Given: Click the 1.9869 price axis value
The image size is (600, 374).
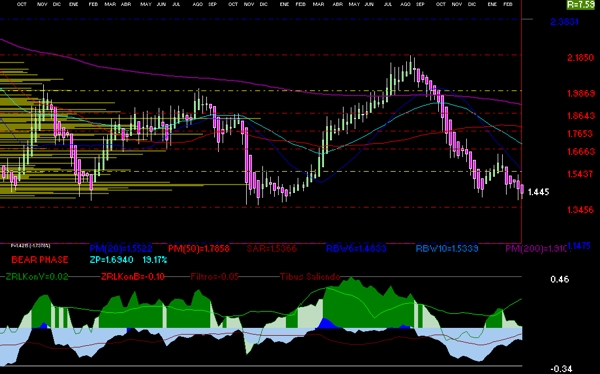Looking at the screenshot, I should [x=581, y=93].
